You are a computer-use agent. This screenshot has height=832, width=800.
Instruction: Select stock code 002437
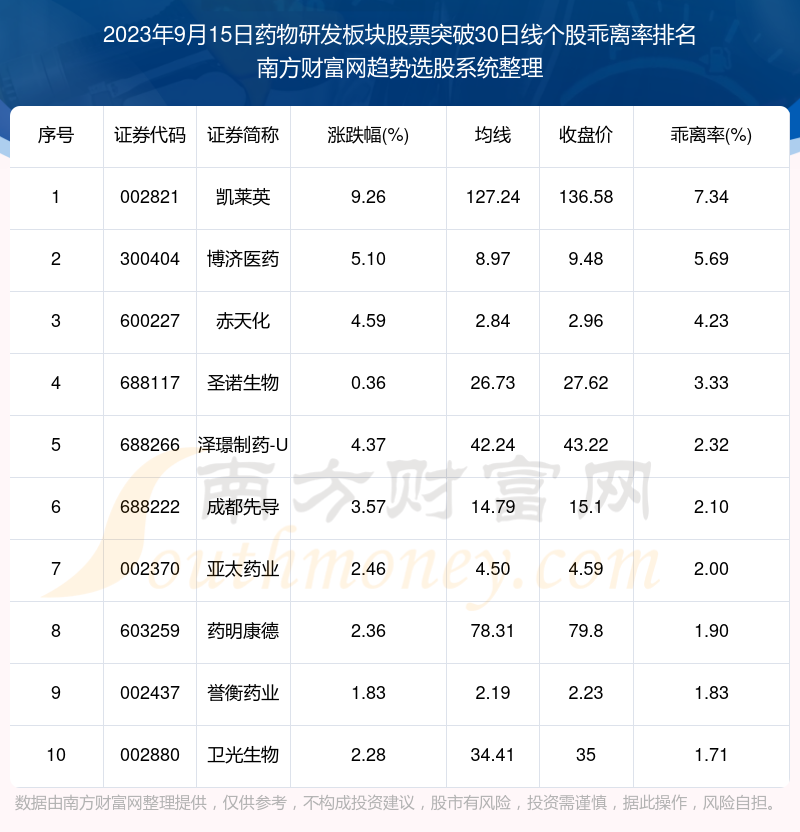point(150,693)
